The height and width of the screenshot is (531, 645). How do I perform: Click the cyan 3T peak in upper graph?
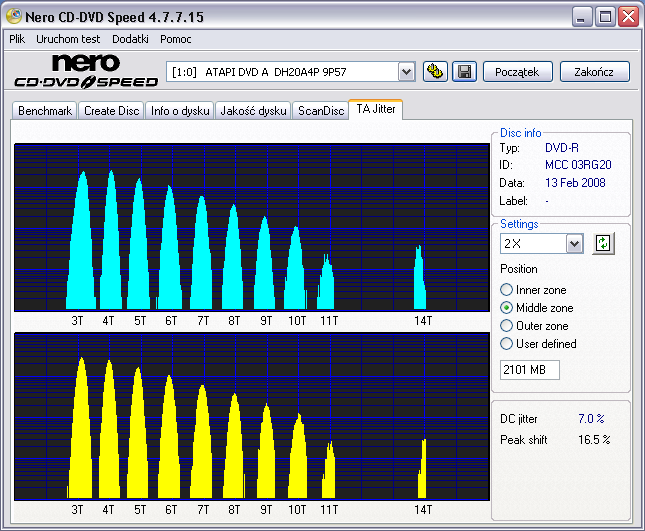tap(82, 247)
